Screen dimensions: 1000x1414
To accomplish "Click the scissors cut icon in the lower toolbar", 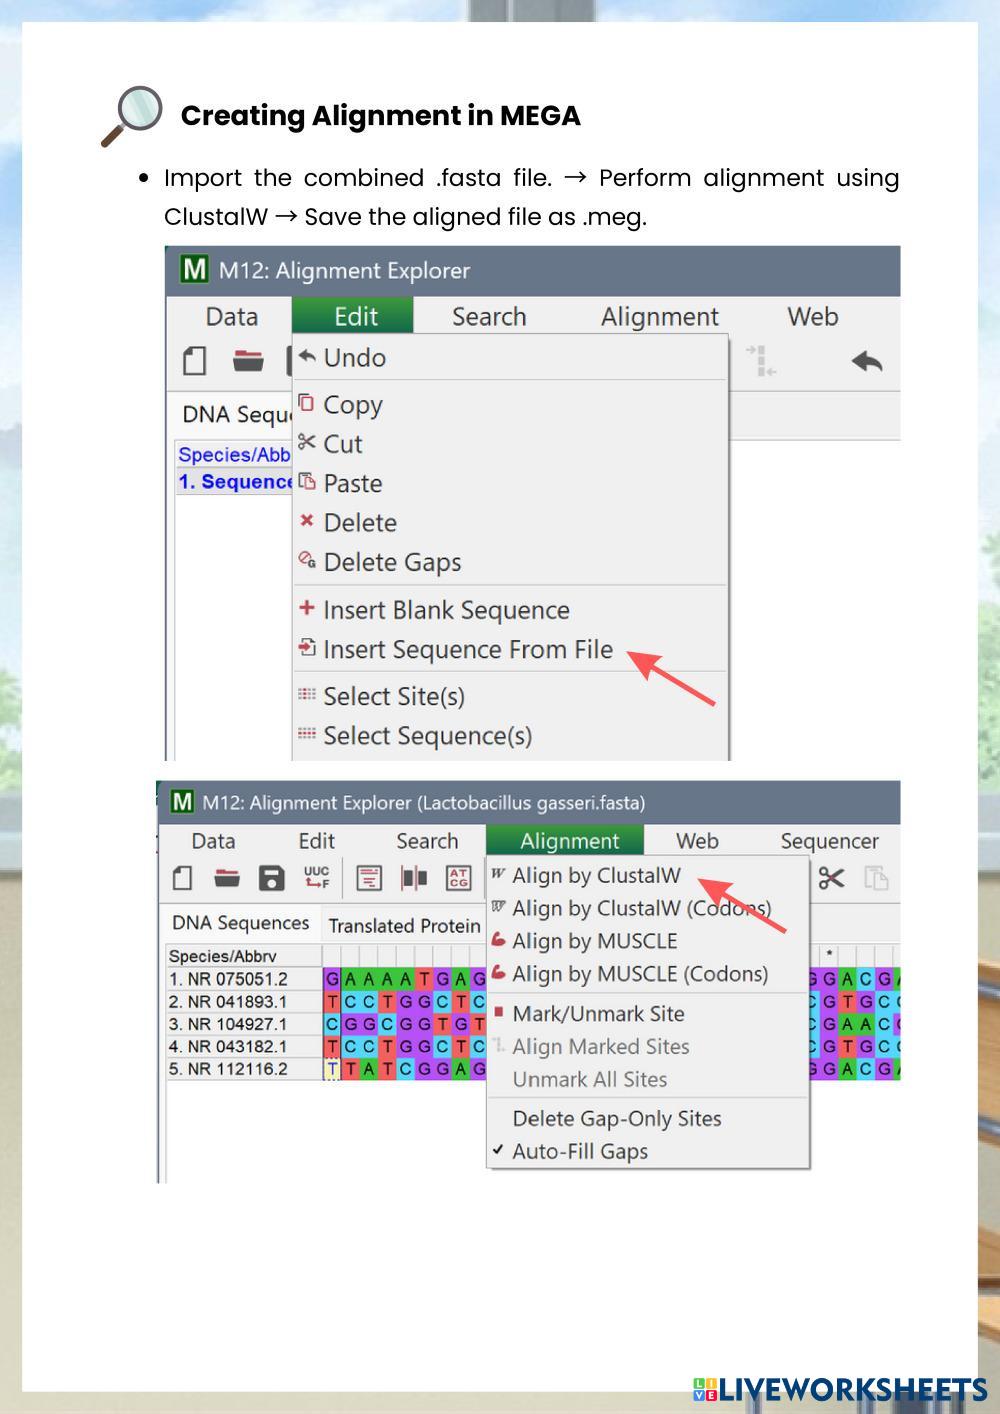I will click(831, 878).
